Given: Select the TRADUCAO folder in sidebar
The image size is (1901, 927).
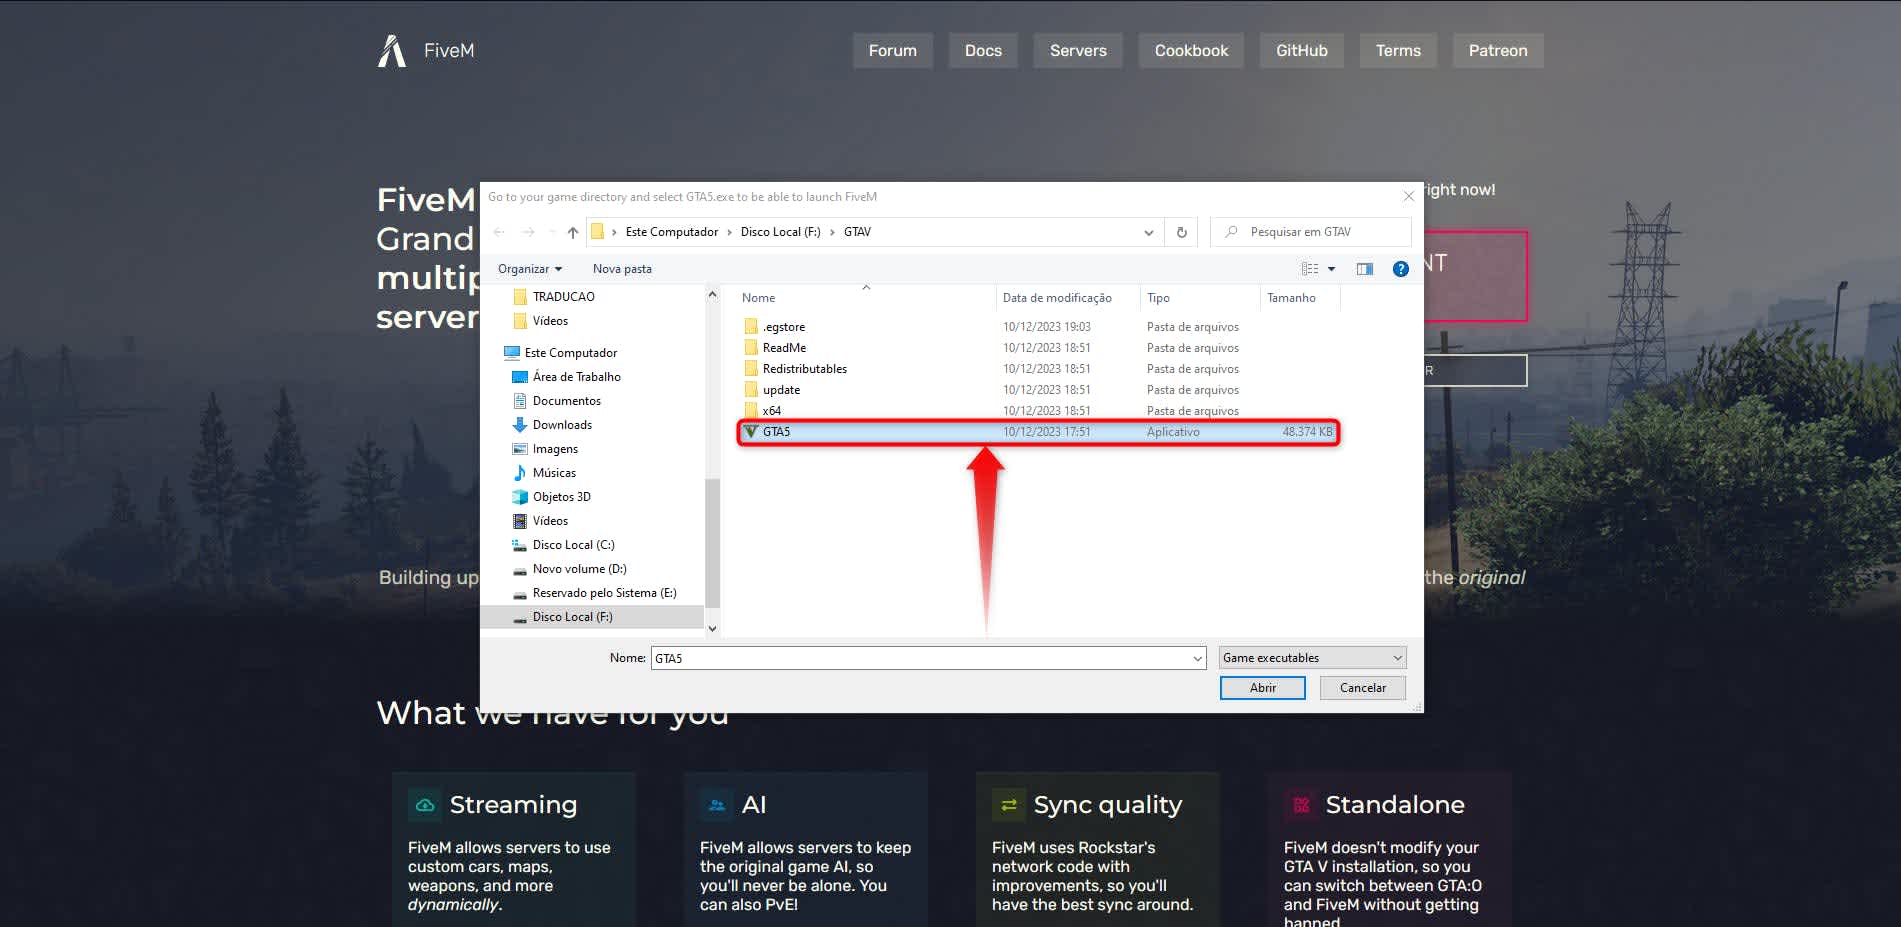Looking at the screenshot, I should pyautogui.click(x=564, y=297).
